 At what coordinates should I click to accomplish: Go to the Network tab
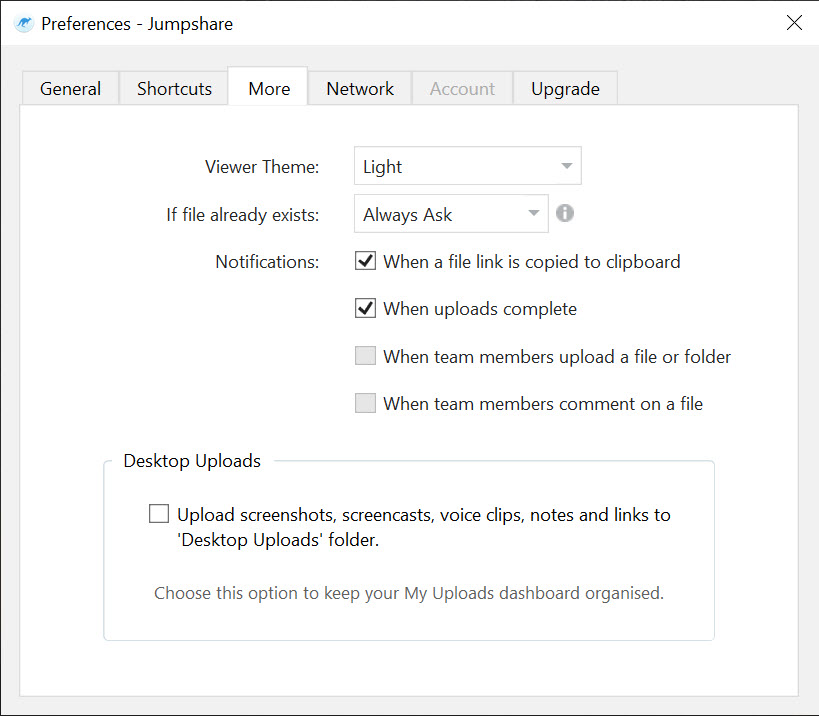(360, 88)
